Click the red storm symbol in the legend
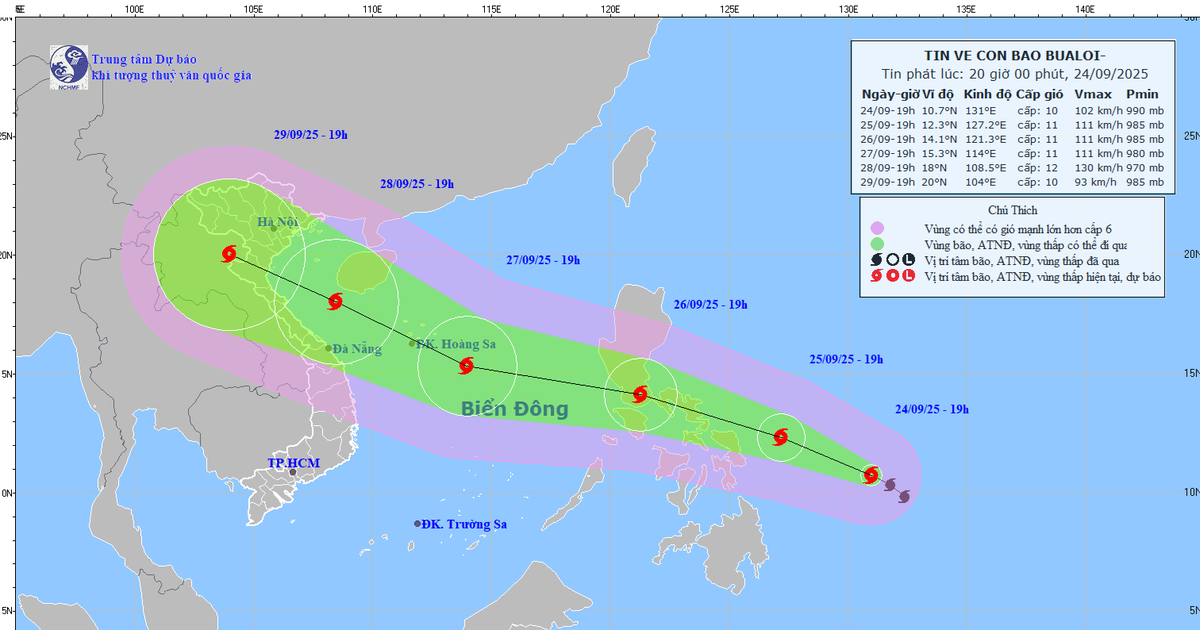The width and height of the screenshot is (1200, 630). tap(877, 276)
